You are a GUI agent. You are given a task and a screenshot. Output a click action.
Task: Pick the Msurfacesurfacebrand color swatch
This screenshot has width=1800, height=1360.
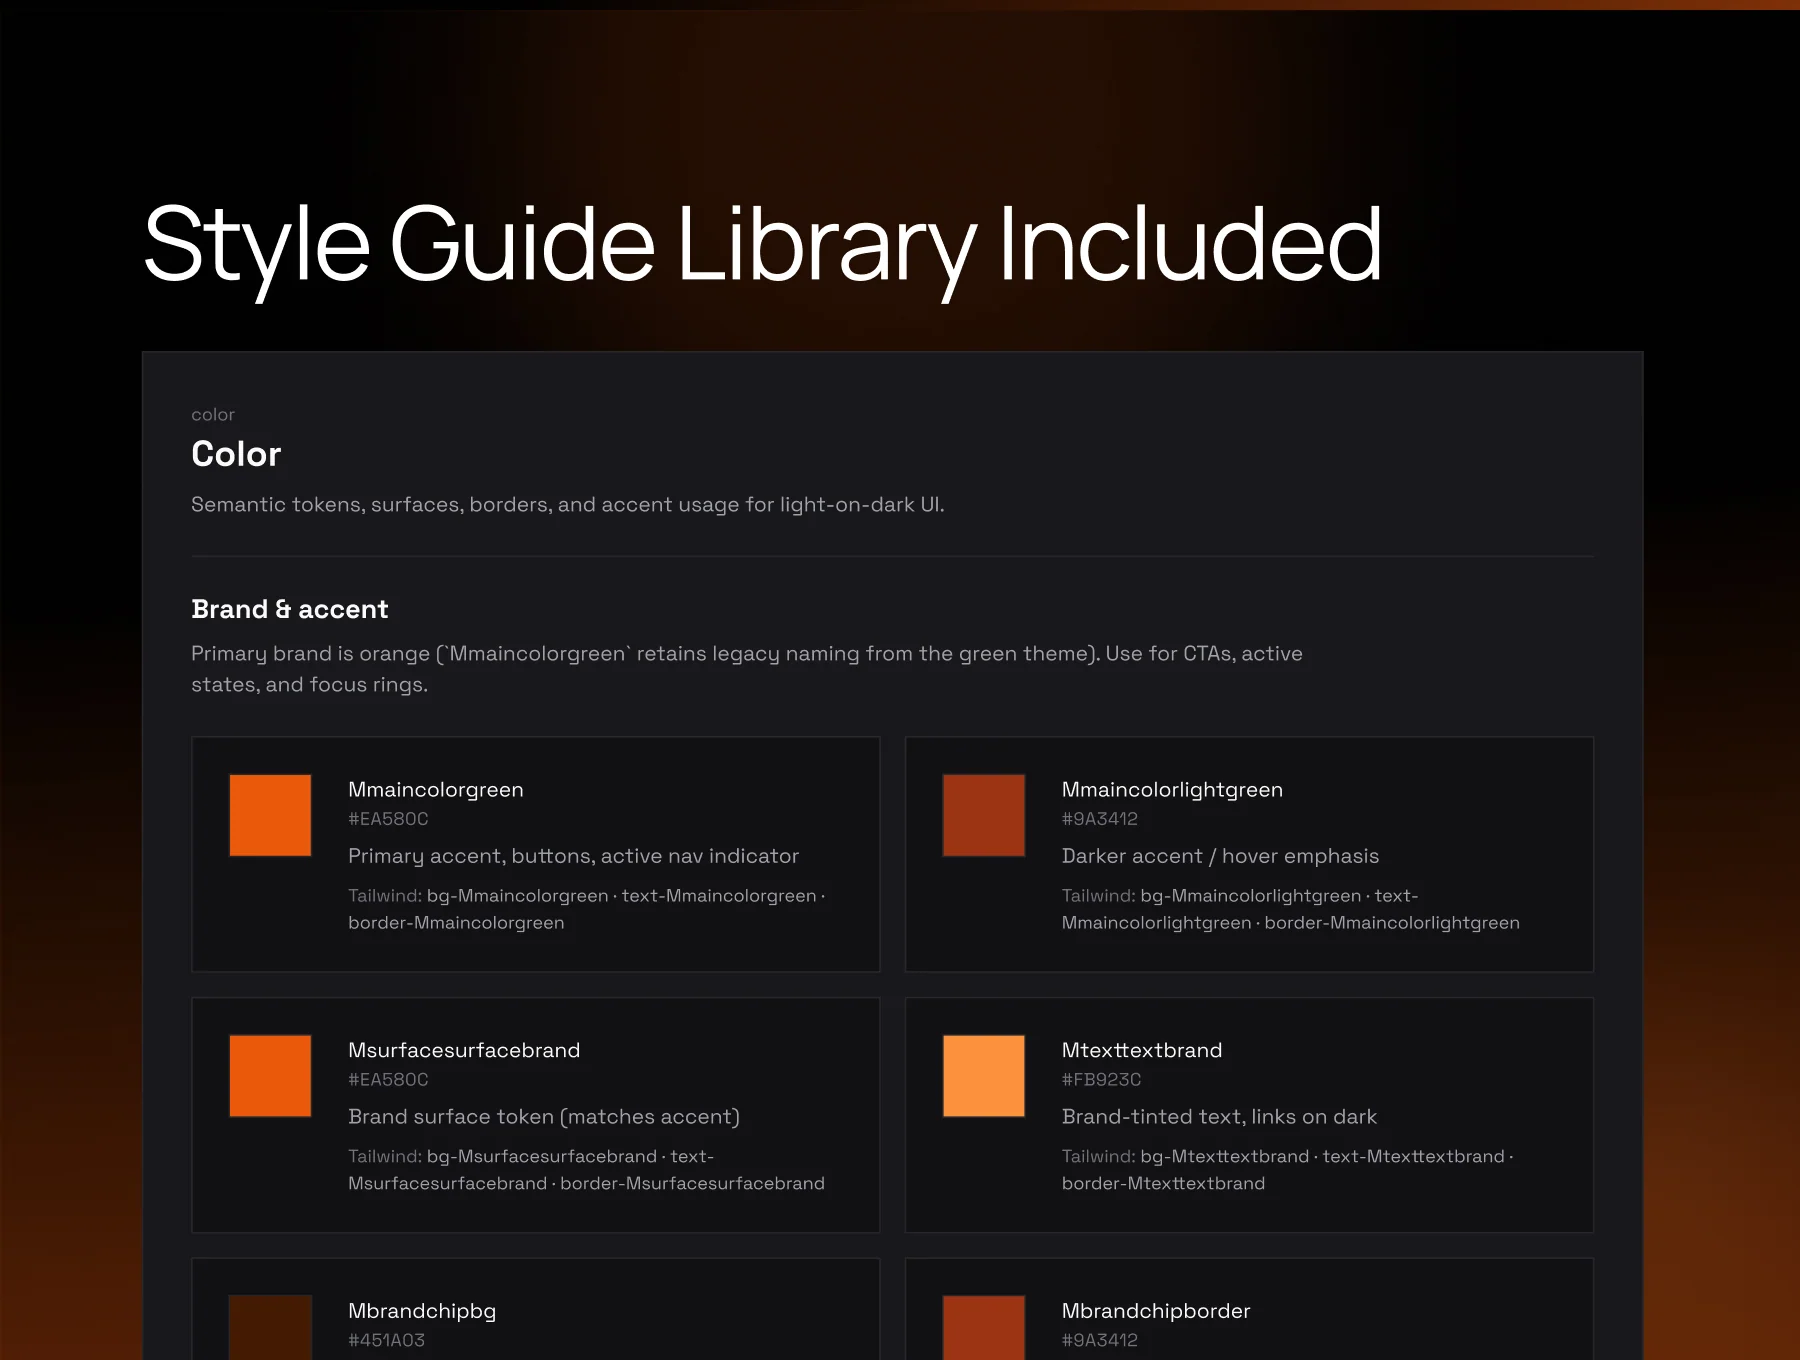click(270, 1076)
